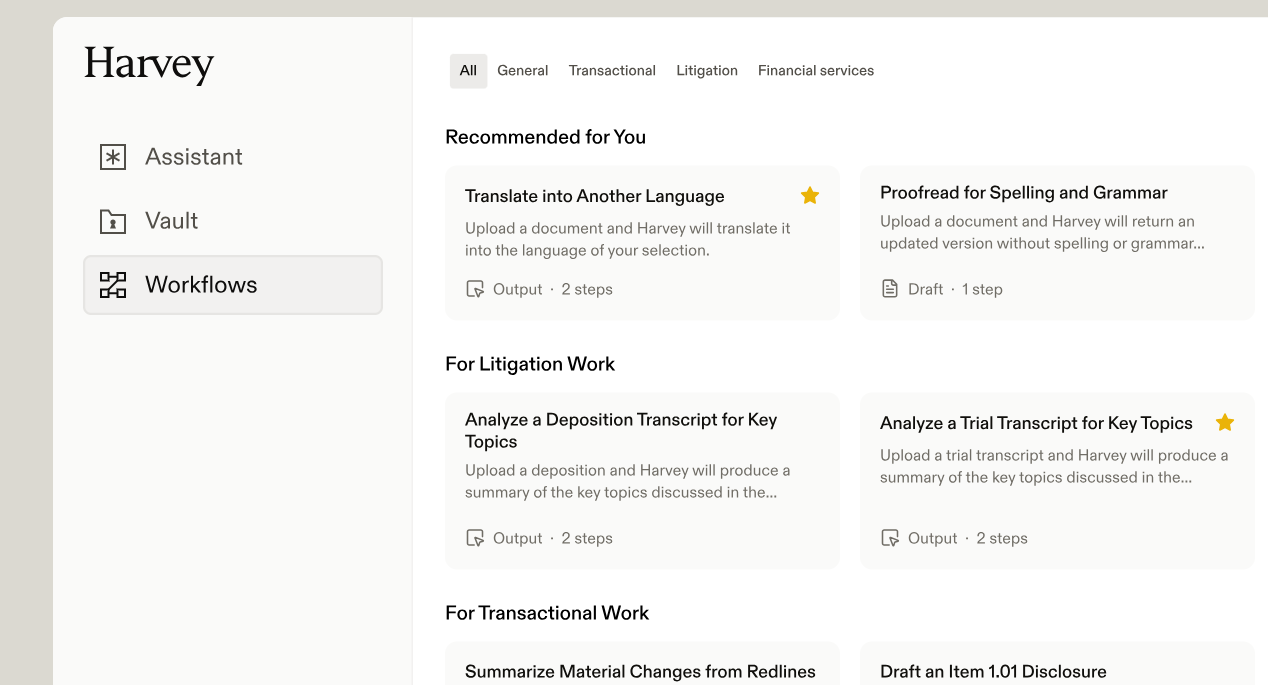
Task: Click the Harvey logo
Action: pos(149,64)
